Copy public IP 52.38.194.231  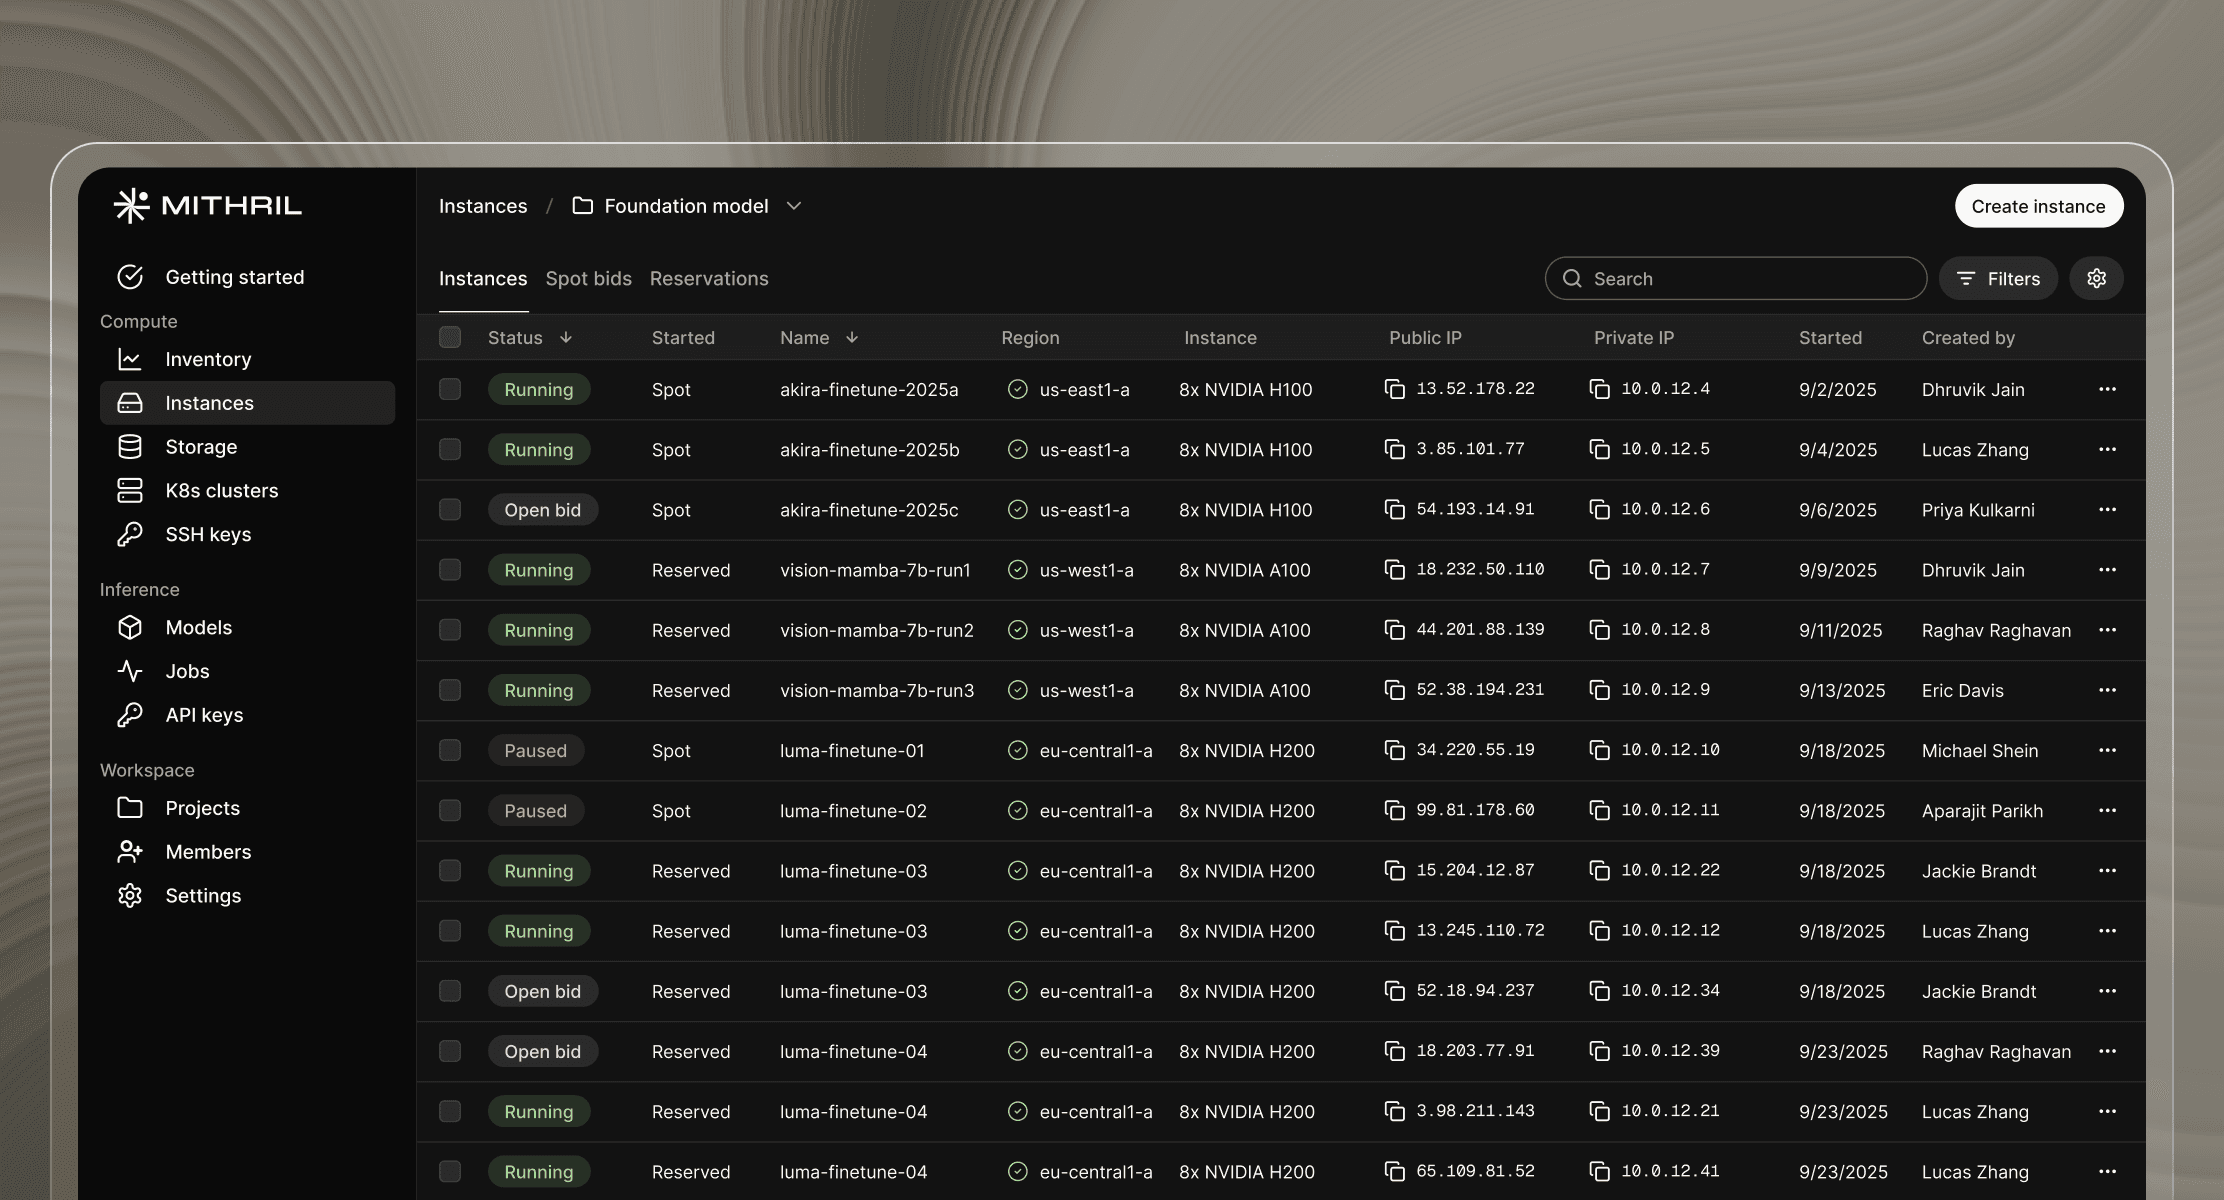[1394, 690]
